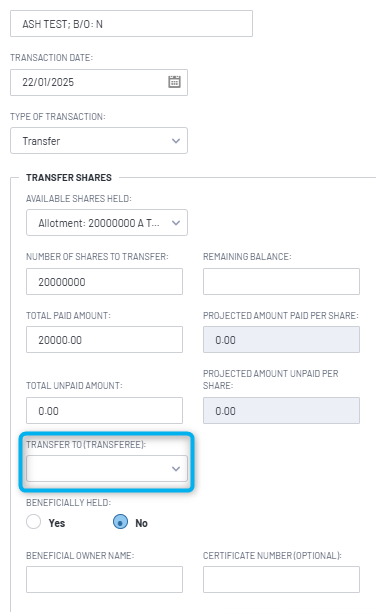376x614 pixels.
Task: Focus the Transaction Date text field
Action: pos(99,82)
